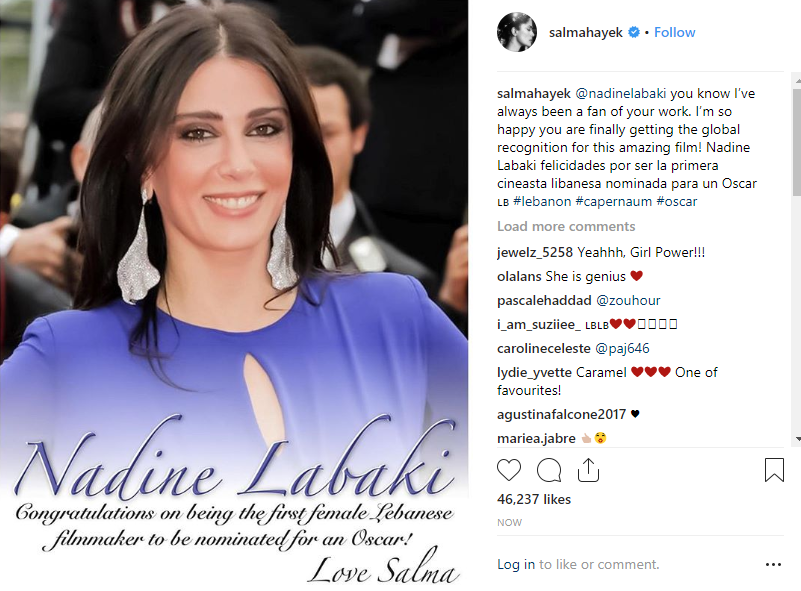Open salmahayek's profile picture avatar
The height and width of the screenshot is (591, 801).
(517, 32)
